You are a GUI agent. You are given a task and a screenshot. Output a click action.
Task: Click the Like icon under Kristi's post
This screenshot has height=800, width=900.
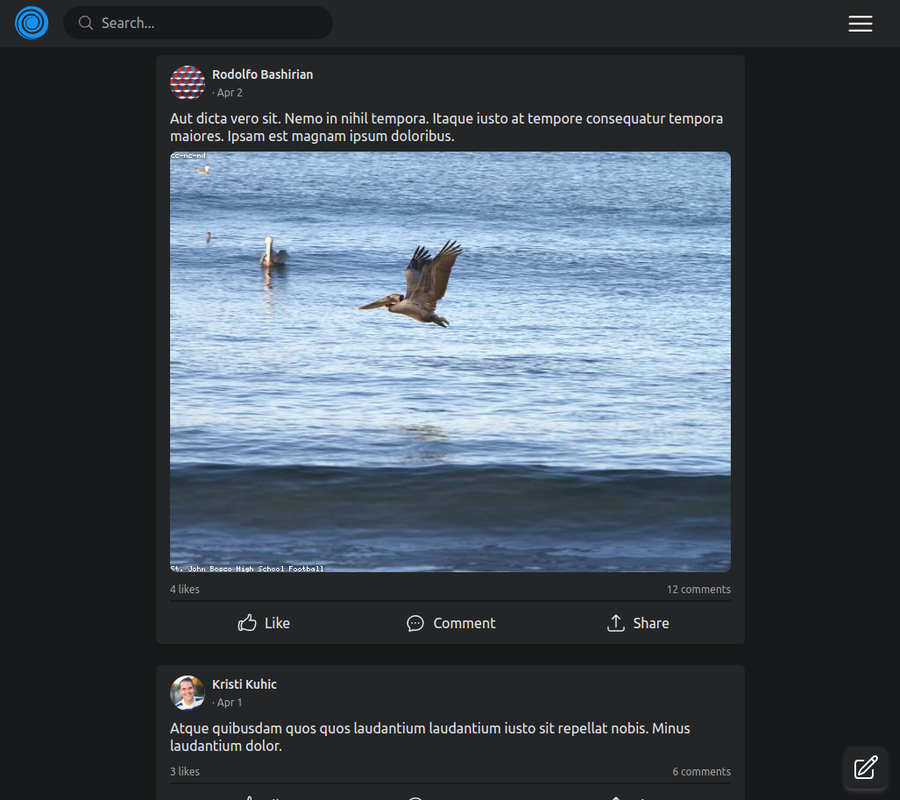tap(250, 797)
